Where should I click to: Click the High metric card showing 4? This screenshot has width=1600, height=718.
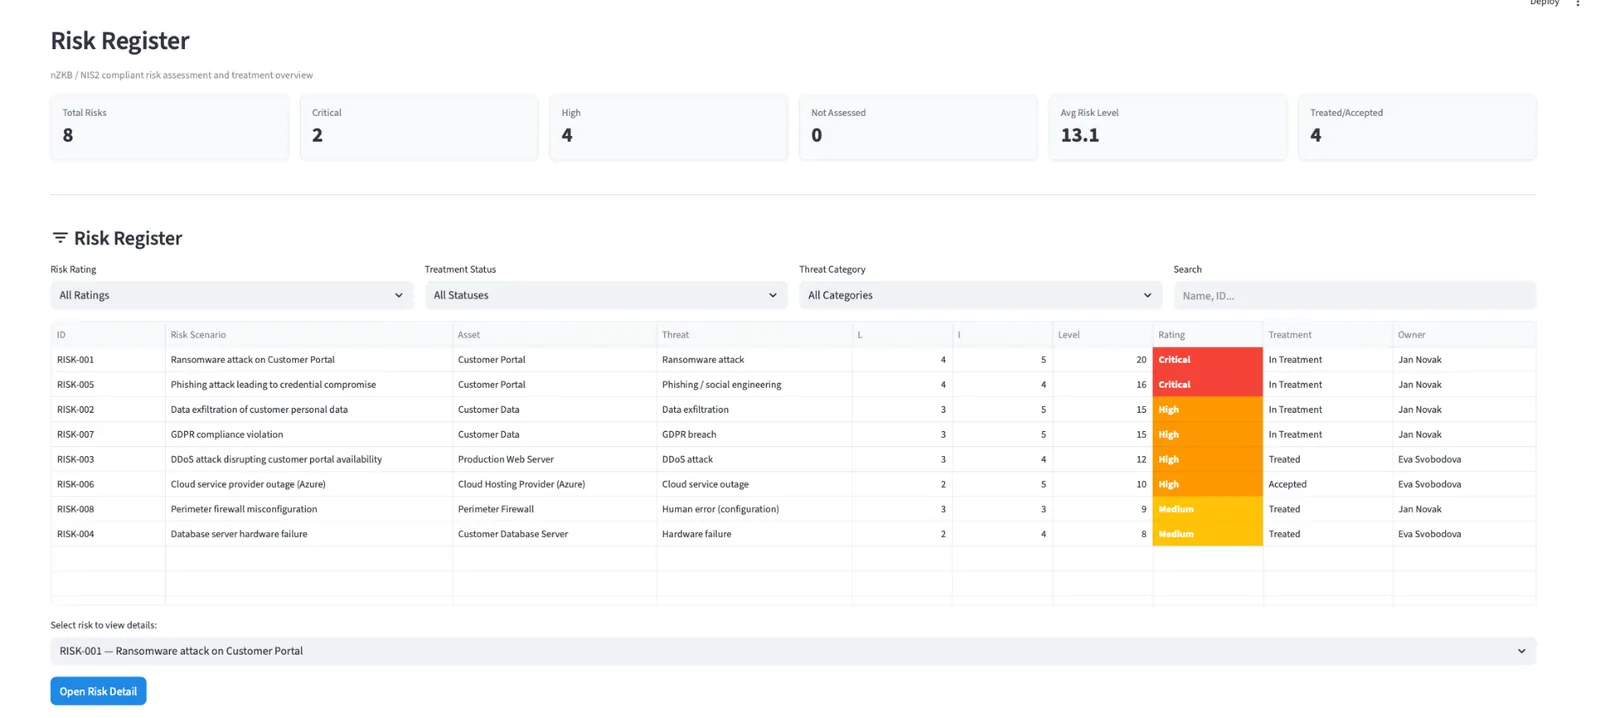coord(668,127)
